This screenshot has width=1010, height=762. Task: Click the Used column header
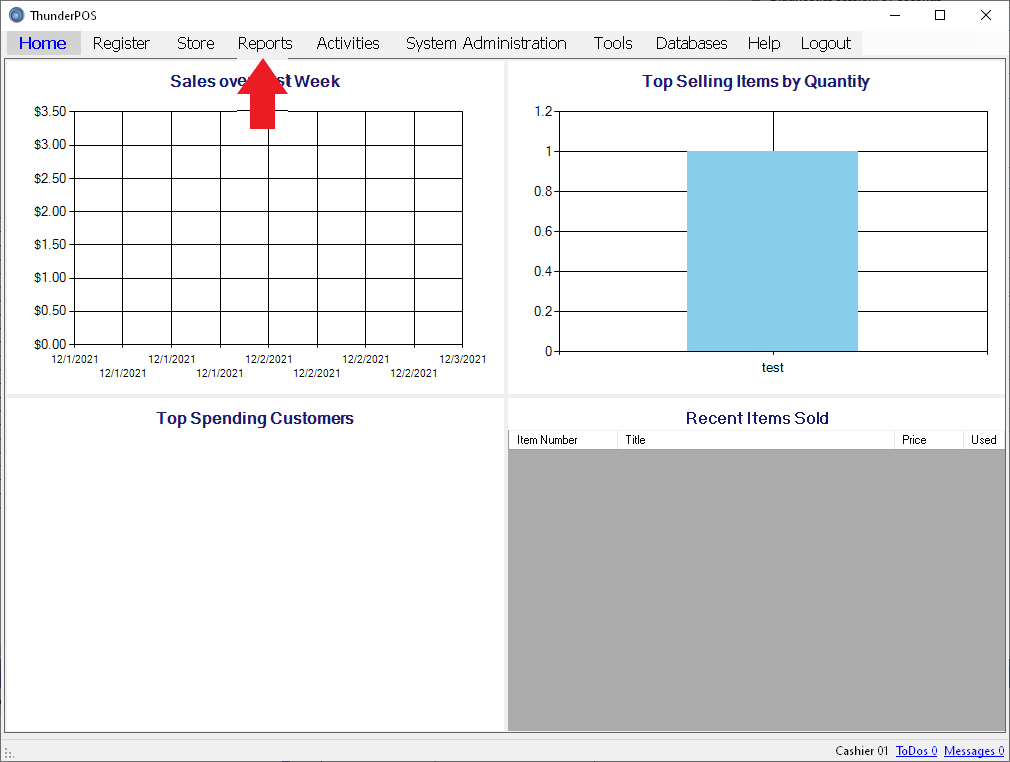[x=983, y=440]
